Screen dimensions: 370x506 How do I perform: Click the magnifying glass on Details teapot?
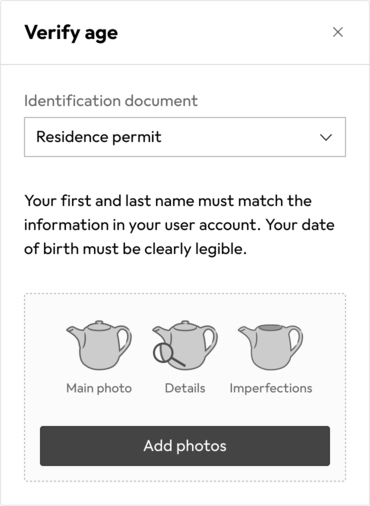coord(167,355)
